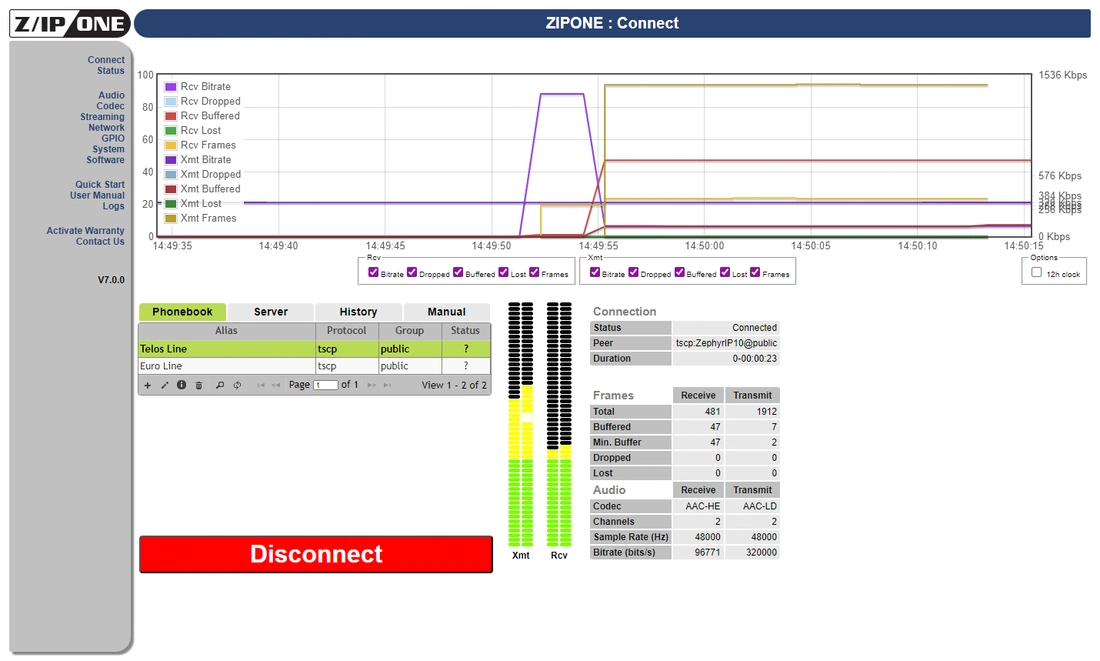Open GPIO settings in sidebar
1100x661 pixels.
113,138
